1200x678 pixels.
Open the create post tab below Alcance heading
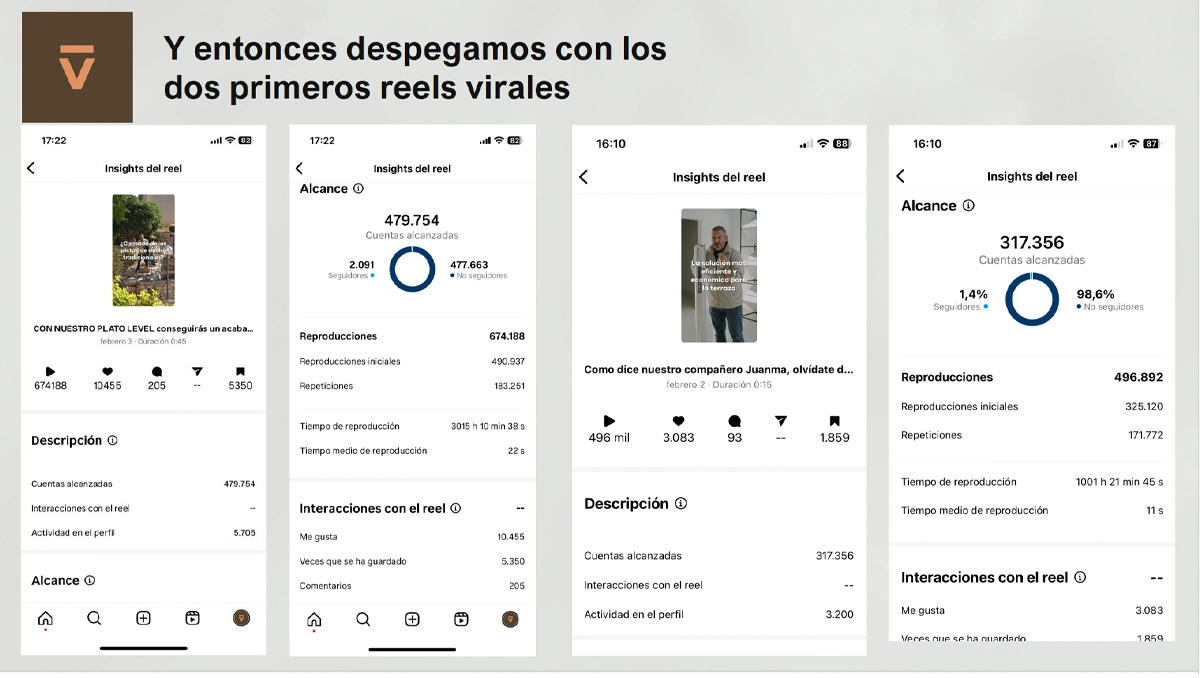tap(143, 618)
